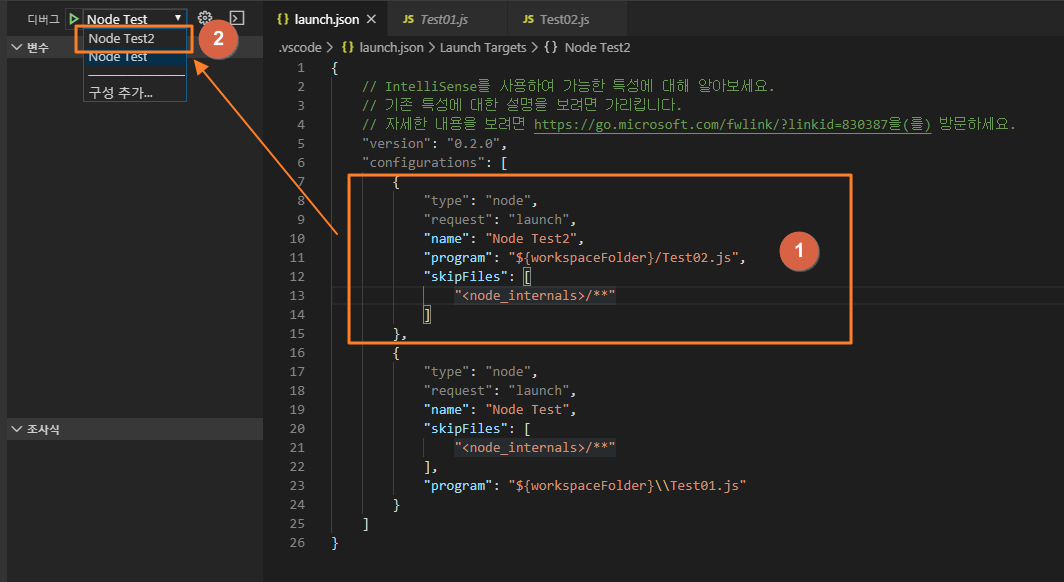Click "skipFiles" on line 12
The width and height of the screenshot is (1064, 582).
pos(466,277)
